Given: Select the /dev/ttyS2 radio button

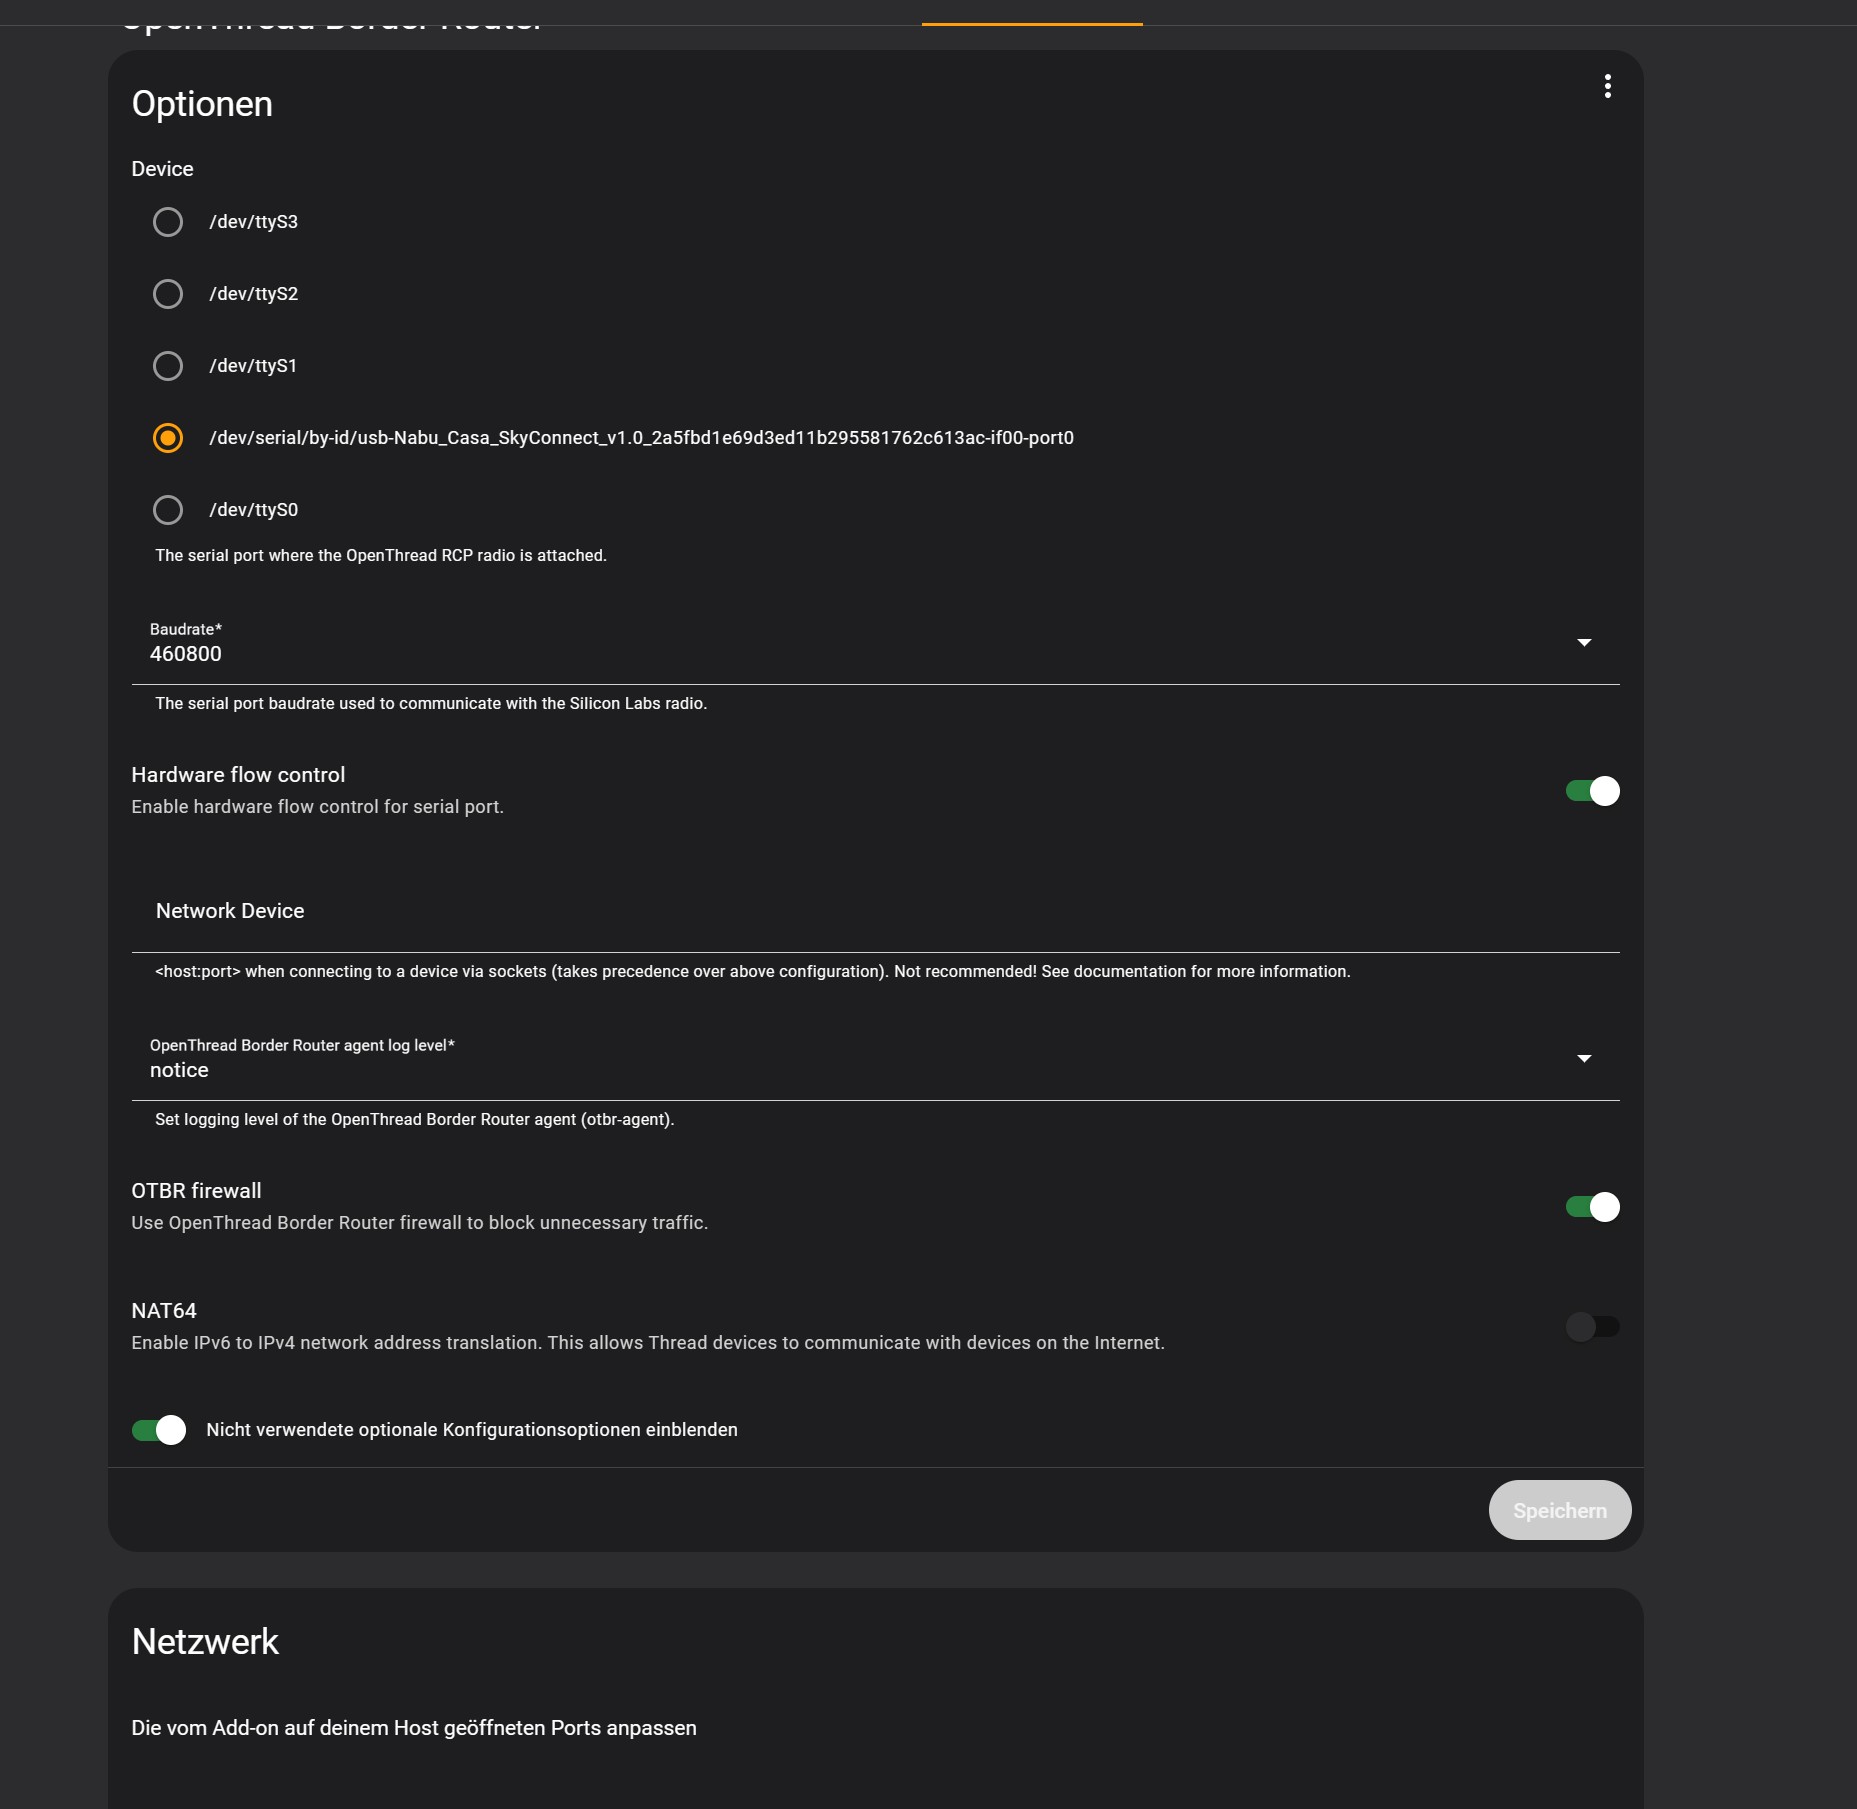Looking at the screenshot, I should pos(168,294).
